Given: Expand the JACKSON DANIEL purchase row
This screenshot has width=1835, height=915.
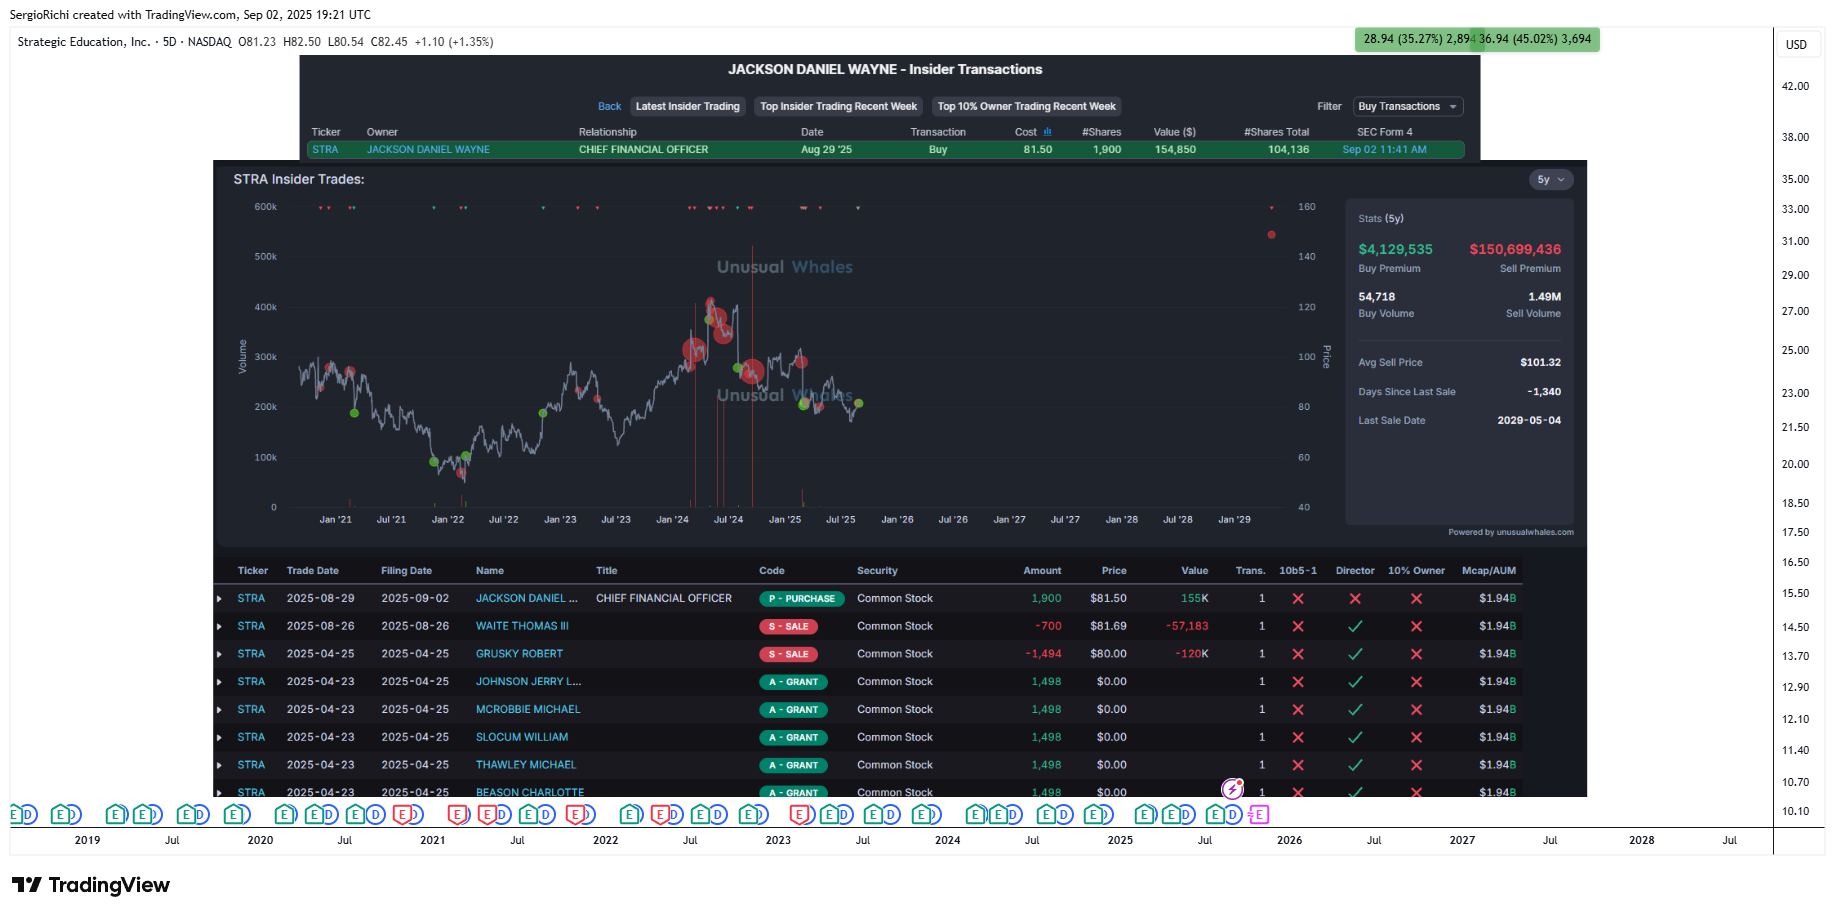Looking at the screenshot, I should [219, 599].
